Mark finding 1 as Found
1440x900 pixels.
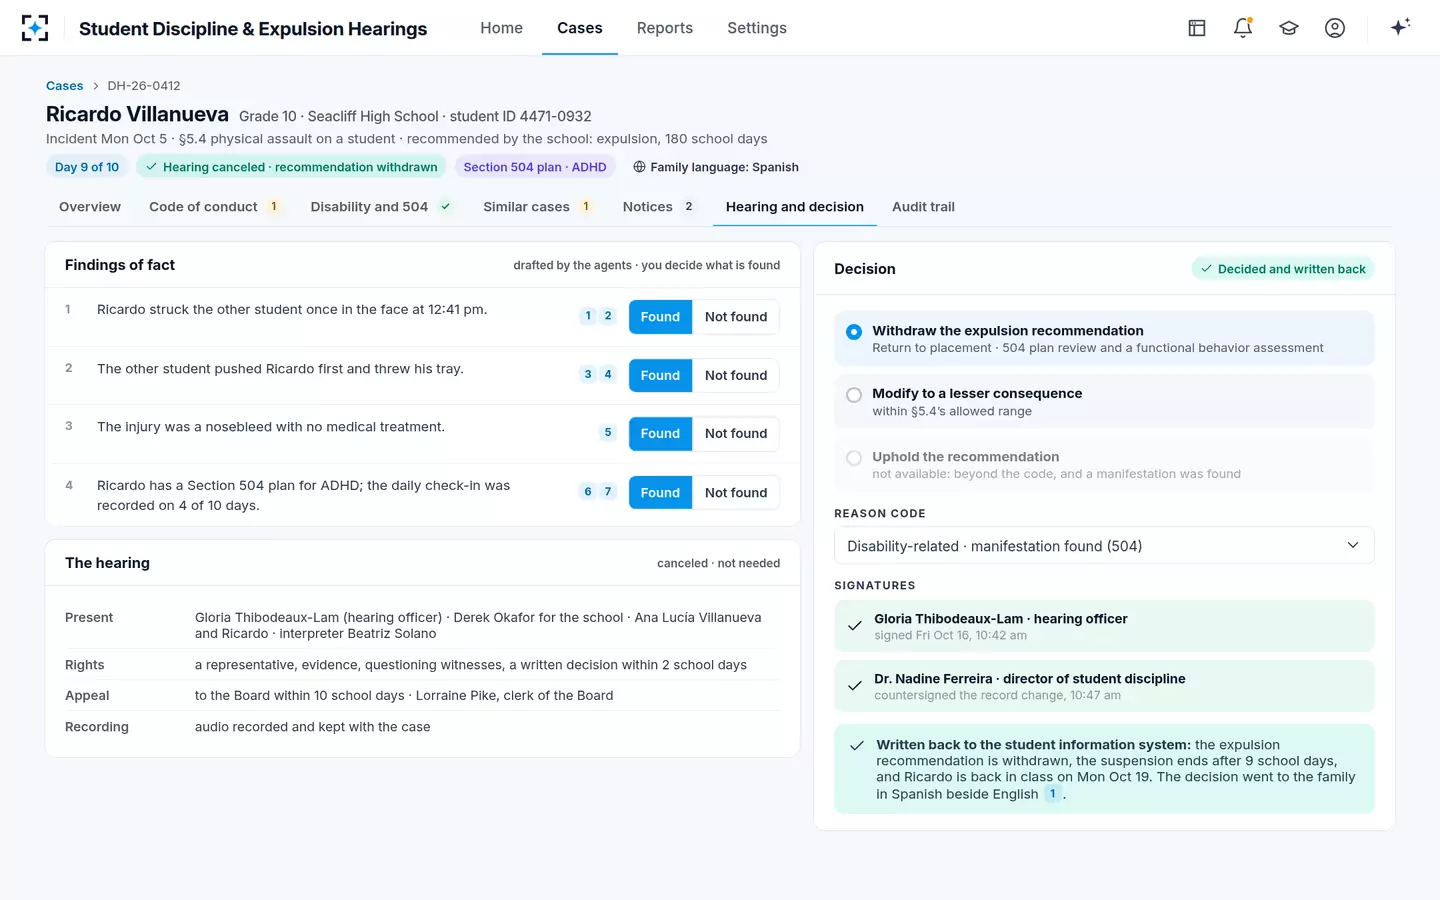(x=660, y=317)
